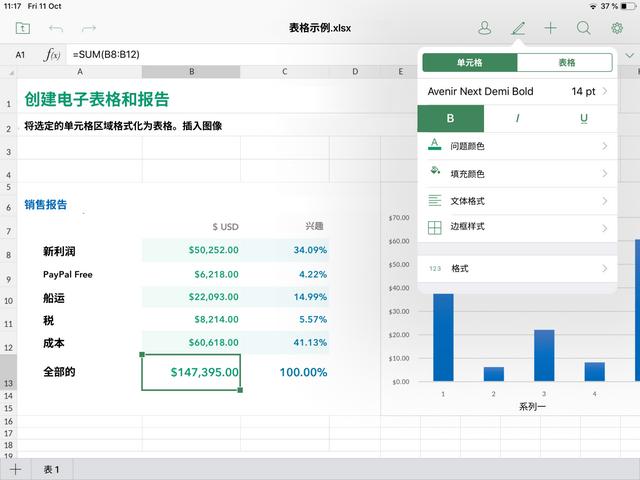Toggle italic formatting I
Screen dimensions: 640x480
(x=518, y=118)
